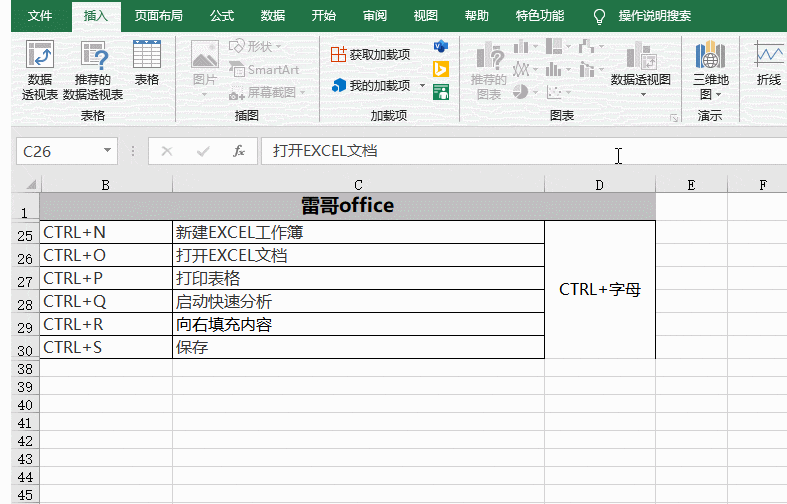Click the Visio data visualizer add-in icon

(x=441, y=47)
